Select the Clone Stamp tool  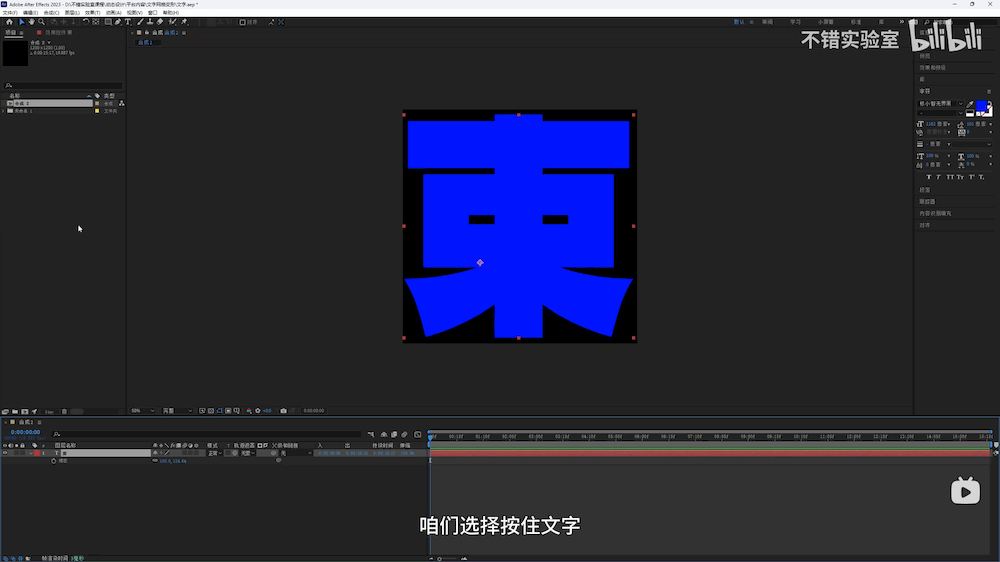(x=150, y=22)
